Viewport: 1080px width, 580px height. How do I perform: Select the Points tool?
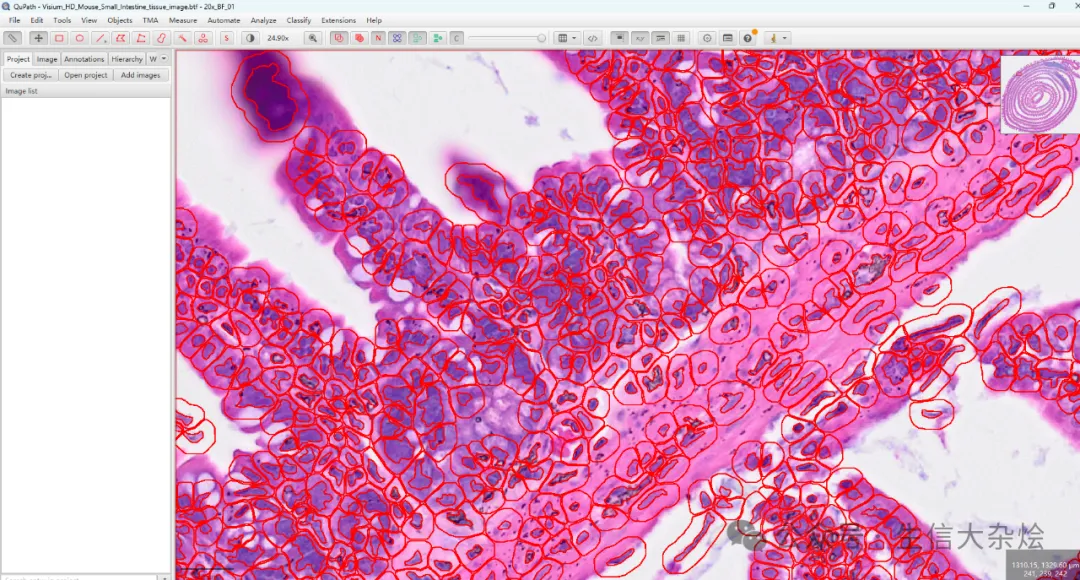(x=203, y=39)
